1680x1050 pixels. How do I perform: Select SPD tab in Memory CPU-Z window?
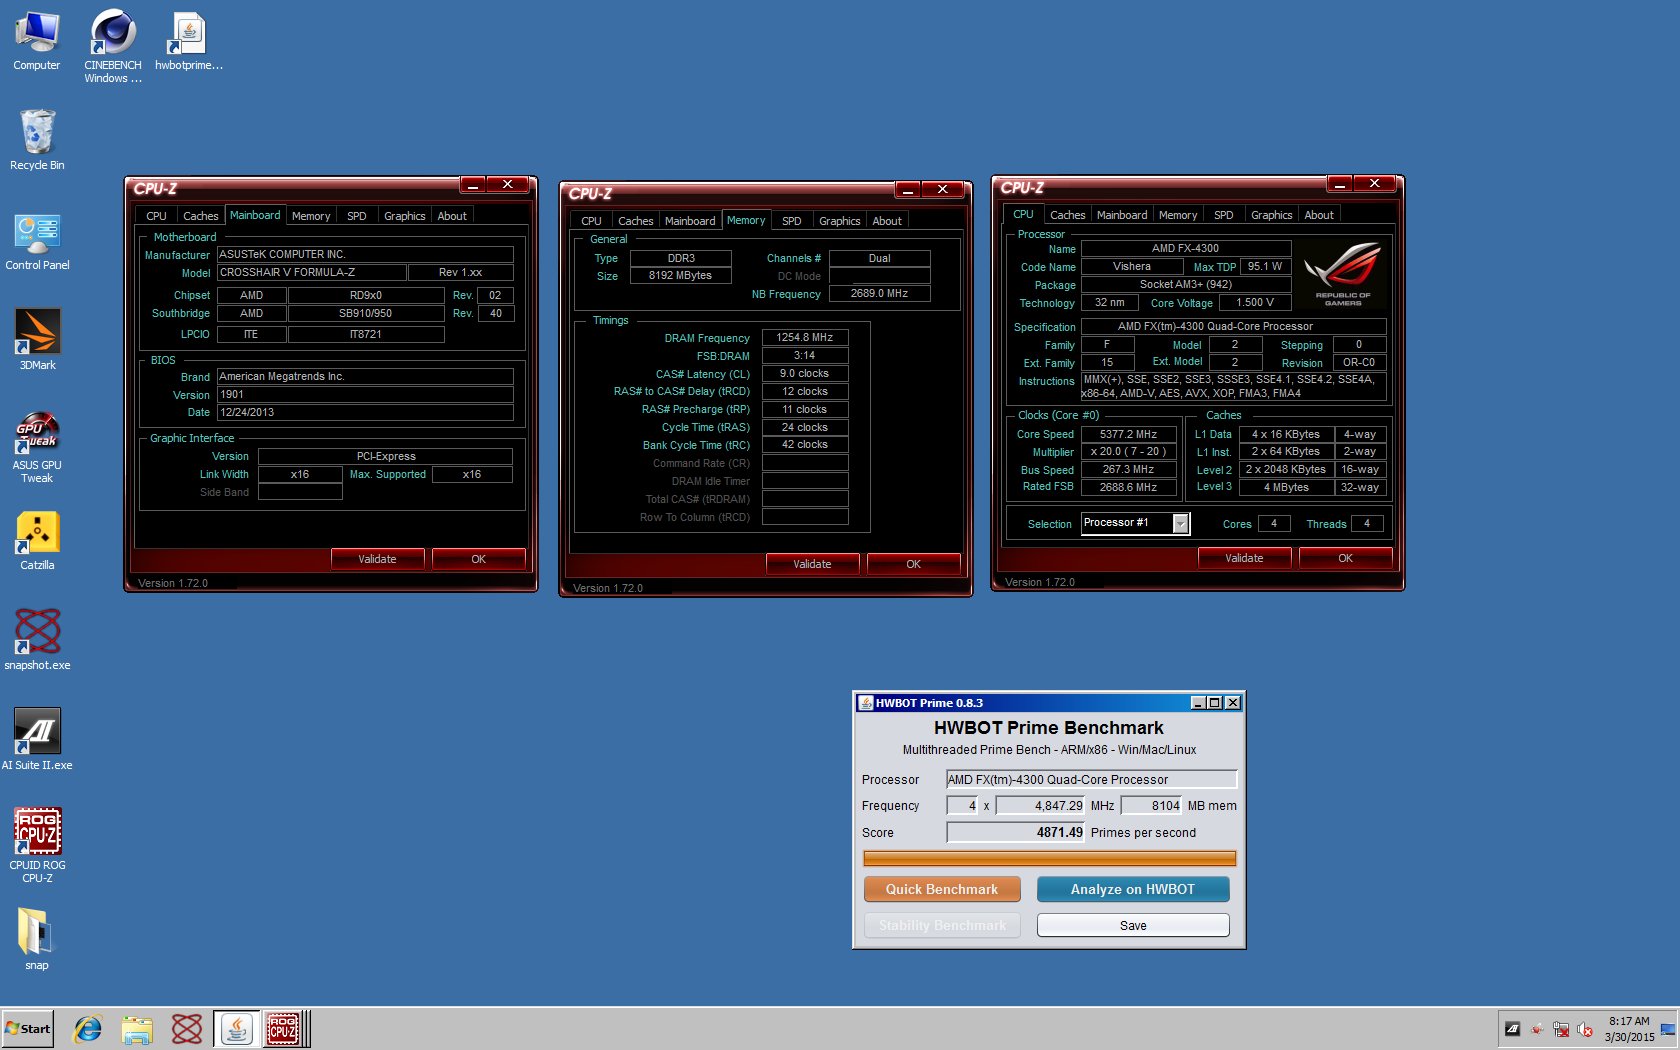pos(791,221)
